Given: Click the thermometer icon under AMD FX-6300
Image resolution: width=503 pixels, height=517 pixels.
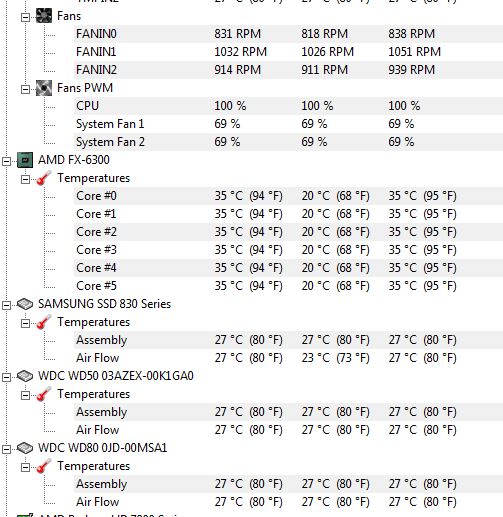Looking at the screenshot, I should click(x=44, y=178).
